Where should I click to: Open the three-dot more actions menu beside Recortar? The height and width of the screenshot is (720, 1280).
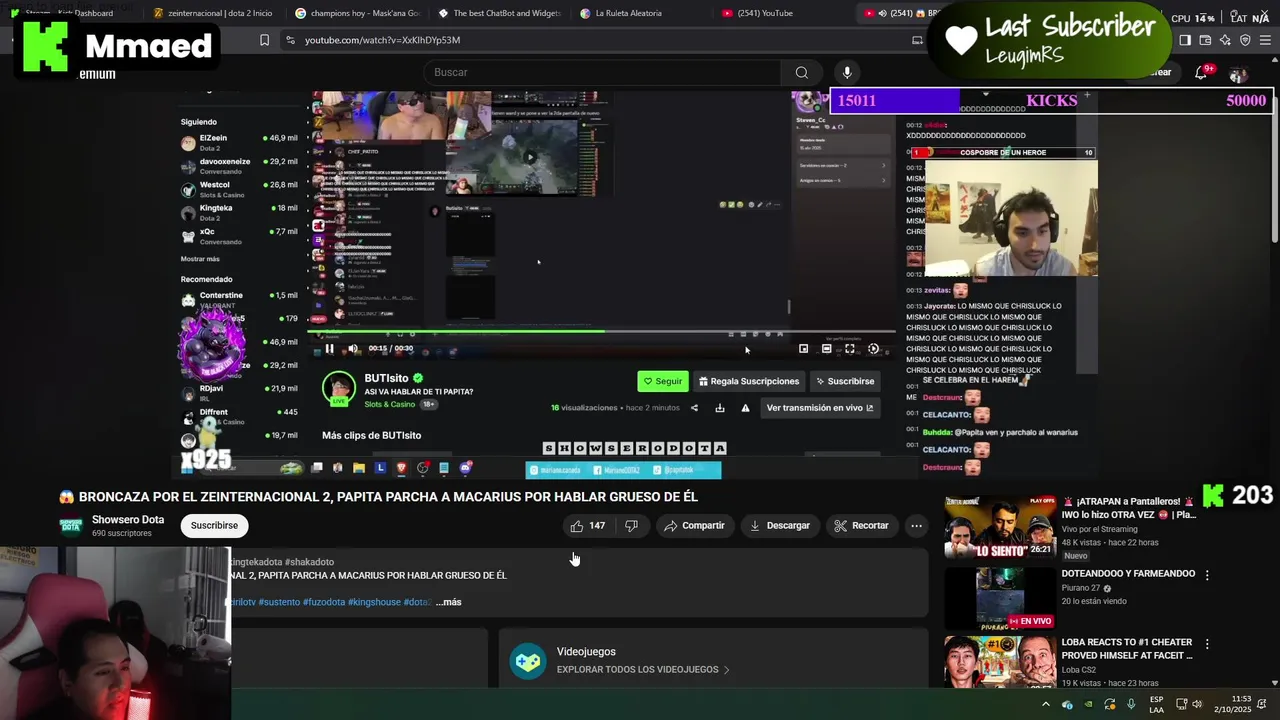916,525
